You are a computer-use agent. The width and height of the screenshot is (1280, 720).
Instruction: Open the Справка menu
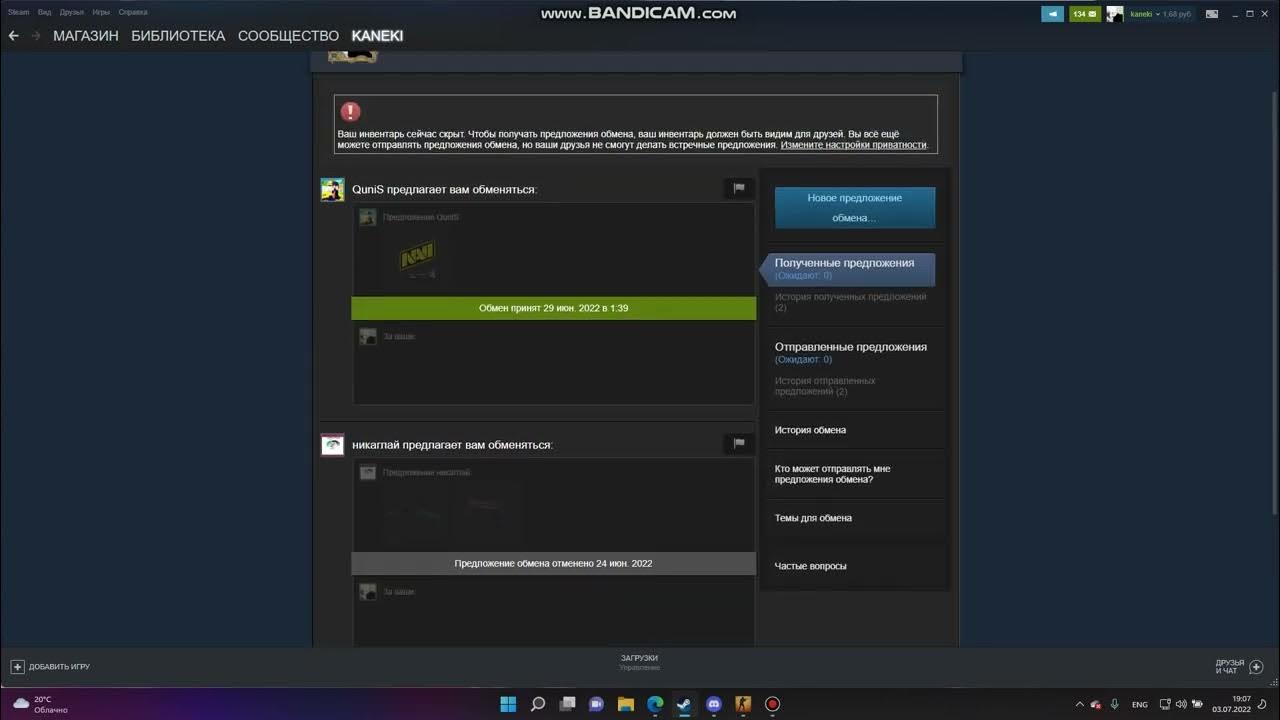(133, 12)
